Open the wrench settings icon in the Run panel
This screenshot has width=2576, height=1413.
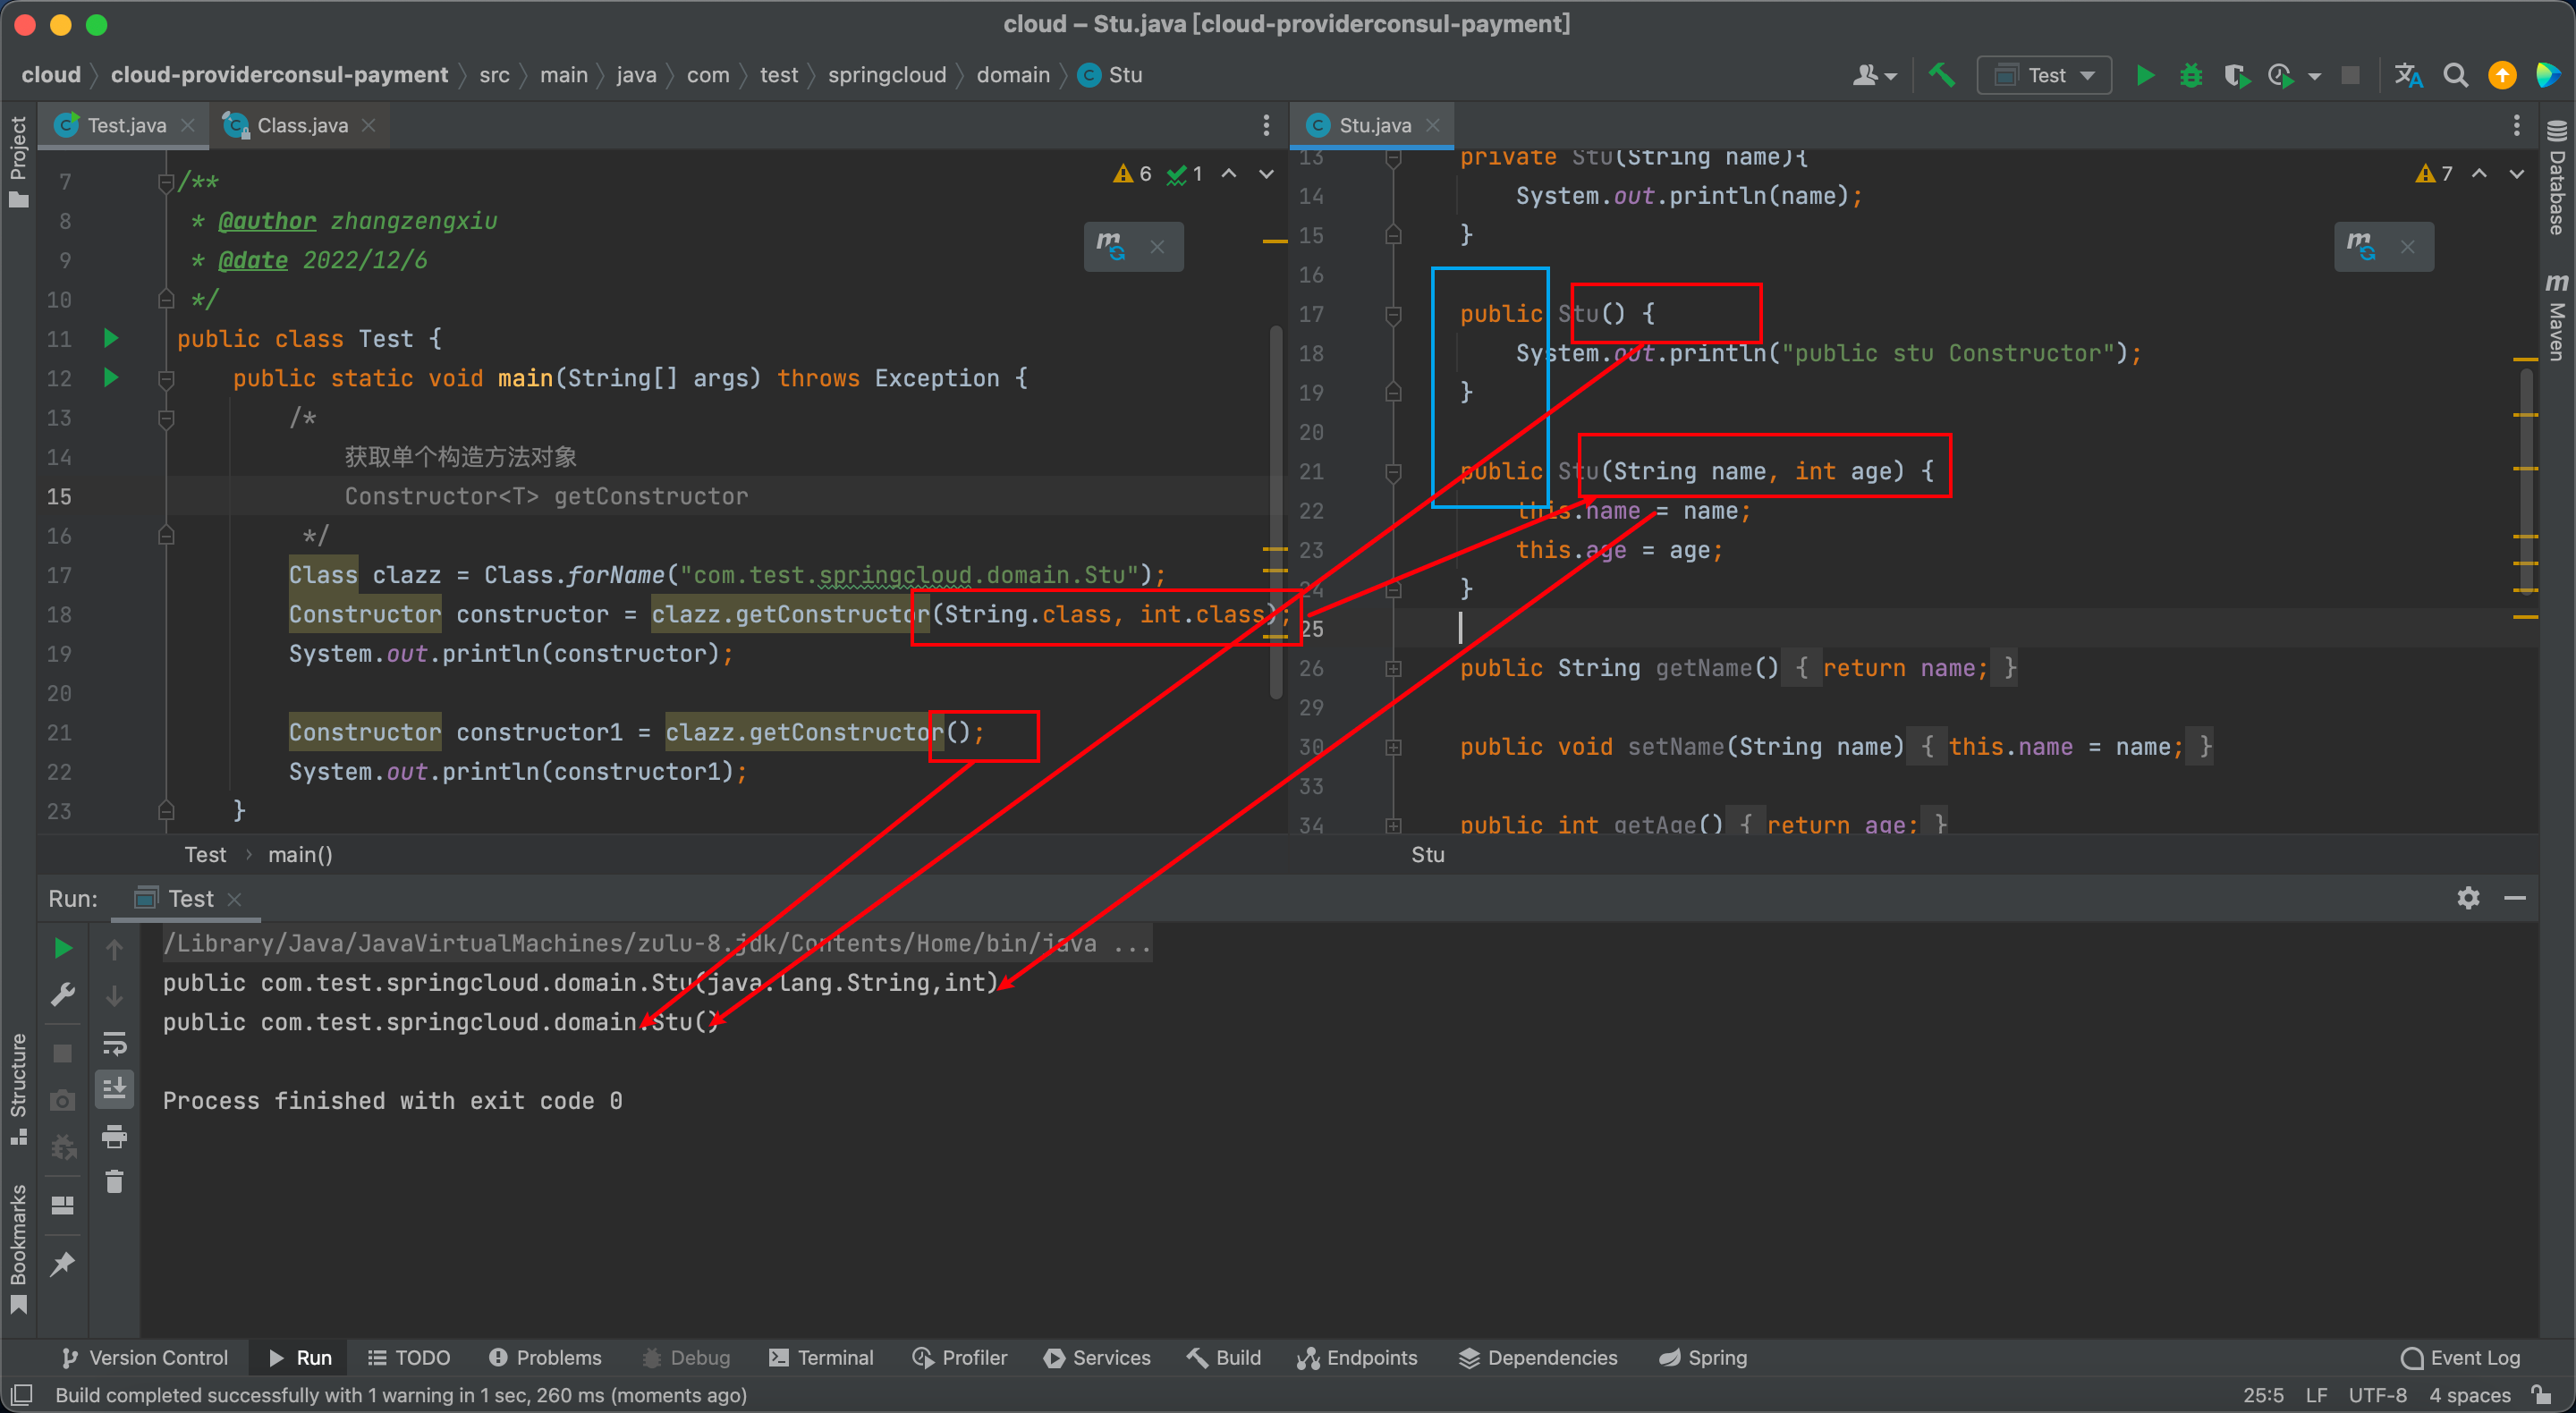tap(62, 995)
